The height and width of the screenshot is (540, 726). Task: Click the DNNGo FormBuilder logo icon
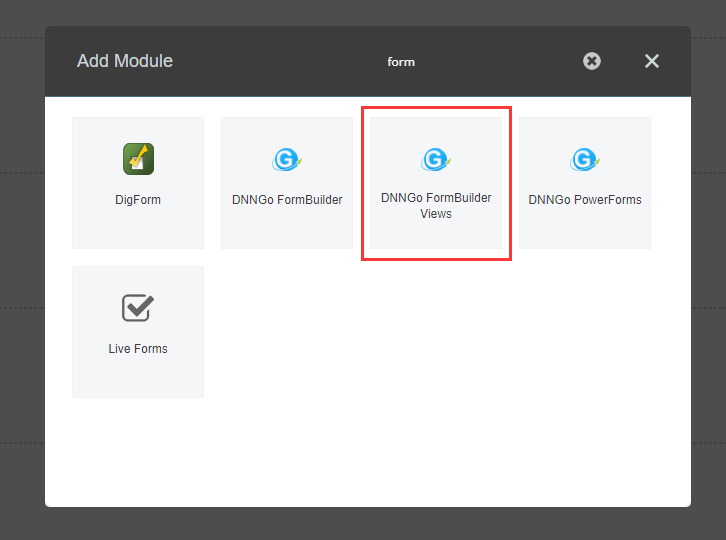pos(287,159)
